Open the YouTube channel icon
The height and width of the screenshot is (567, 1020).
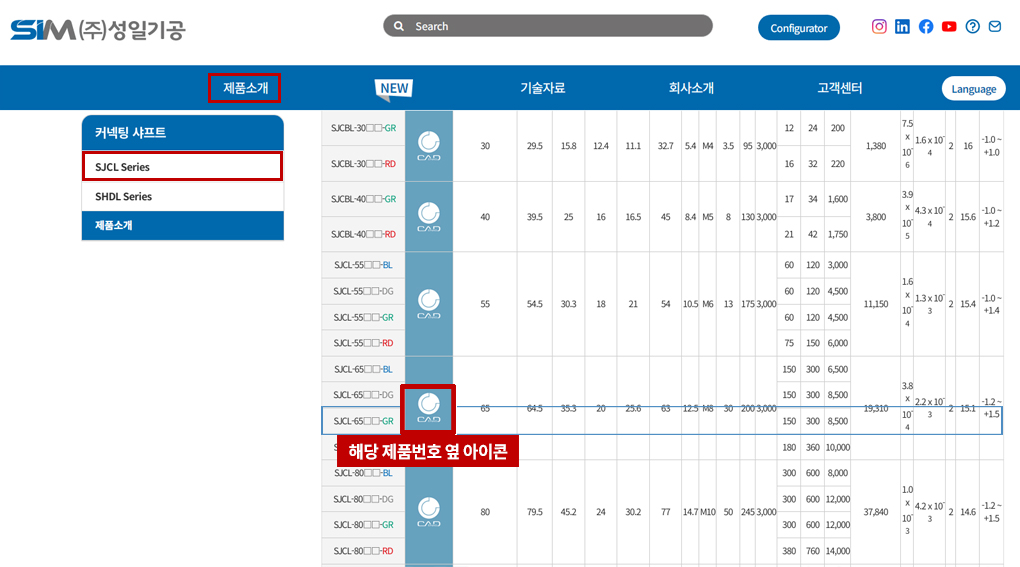point(949,27)
